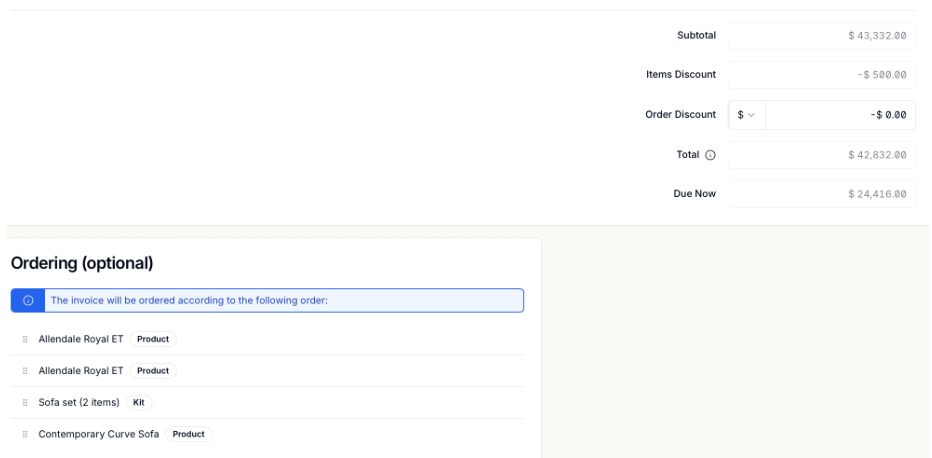Grab the handle icon beside Contemporary Curve Sofa

(25, 434)
